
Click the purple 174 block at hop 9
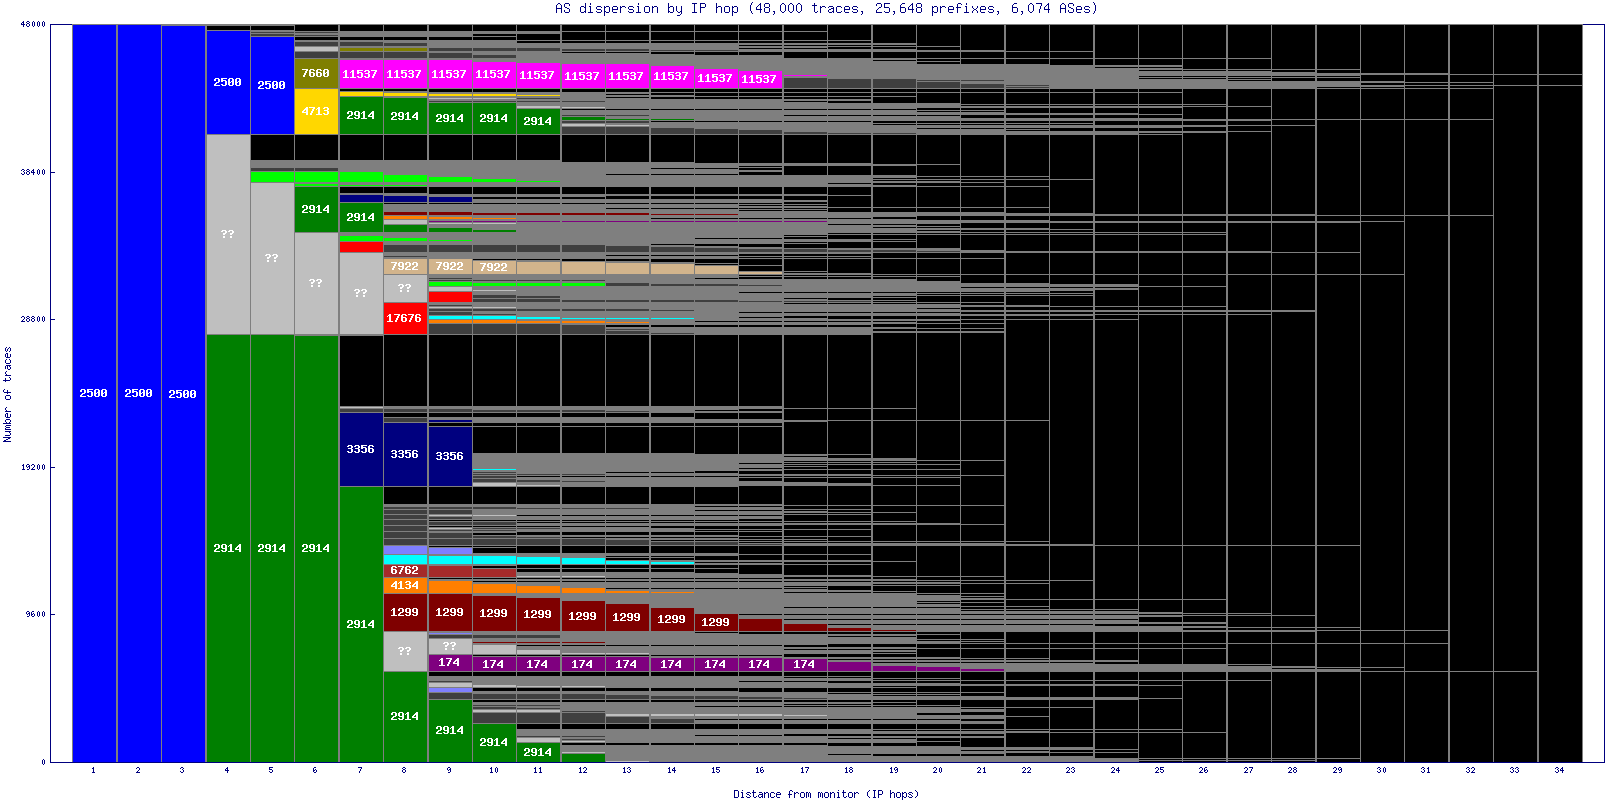[450, 662]
